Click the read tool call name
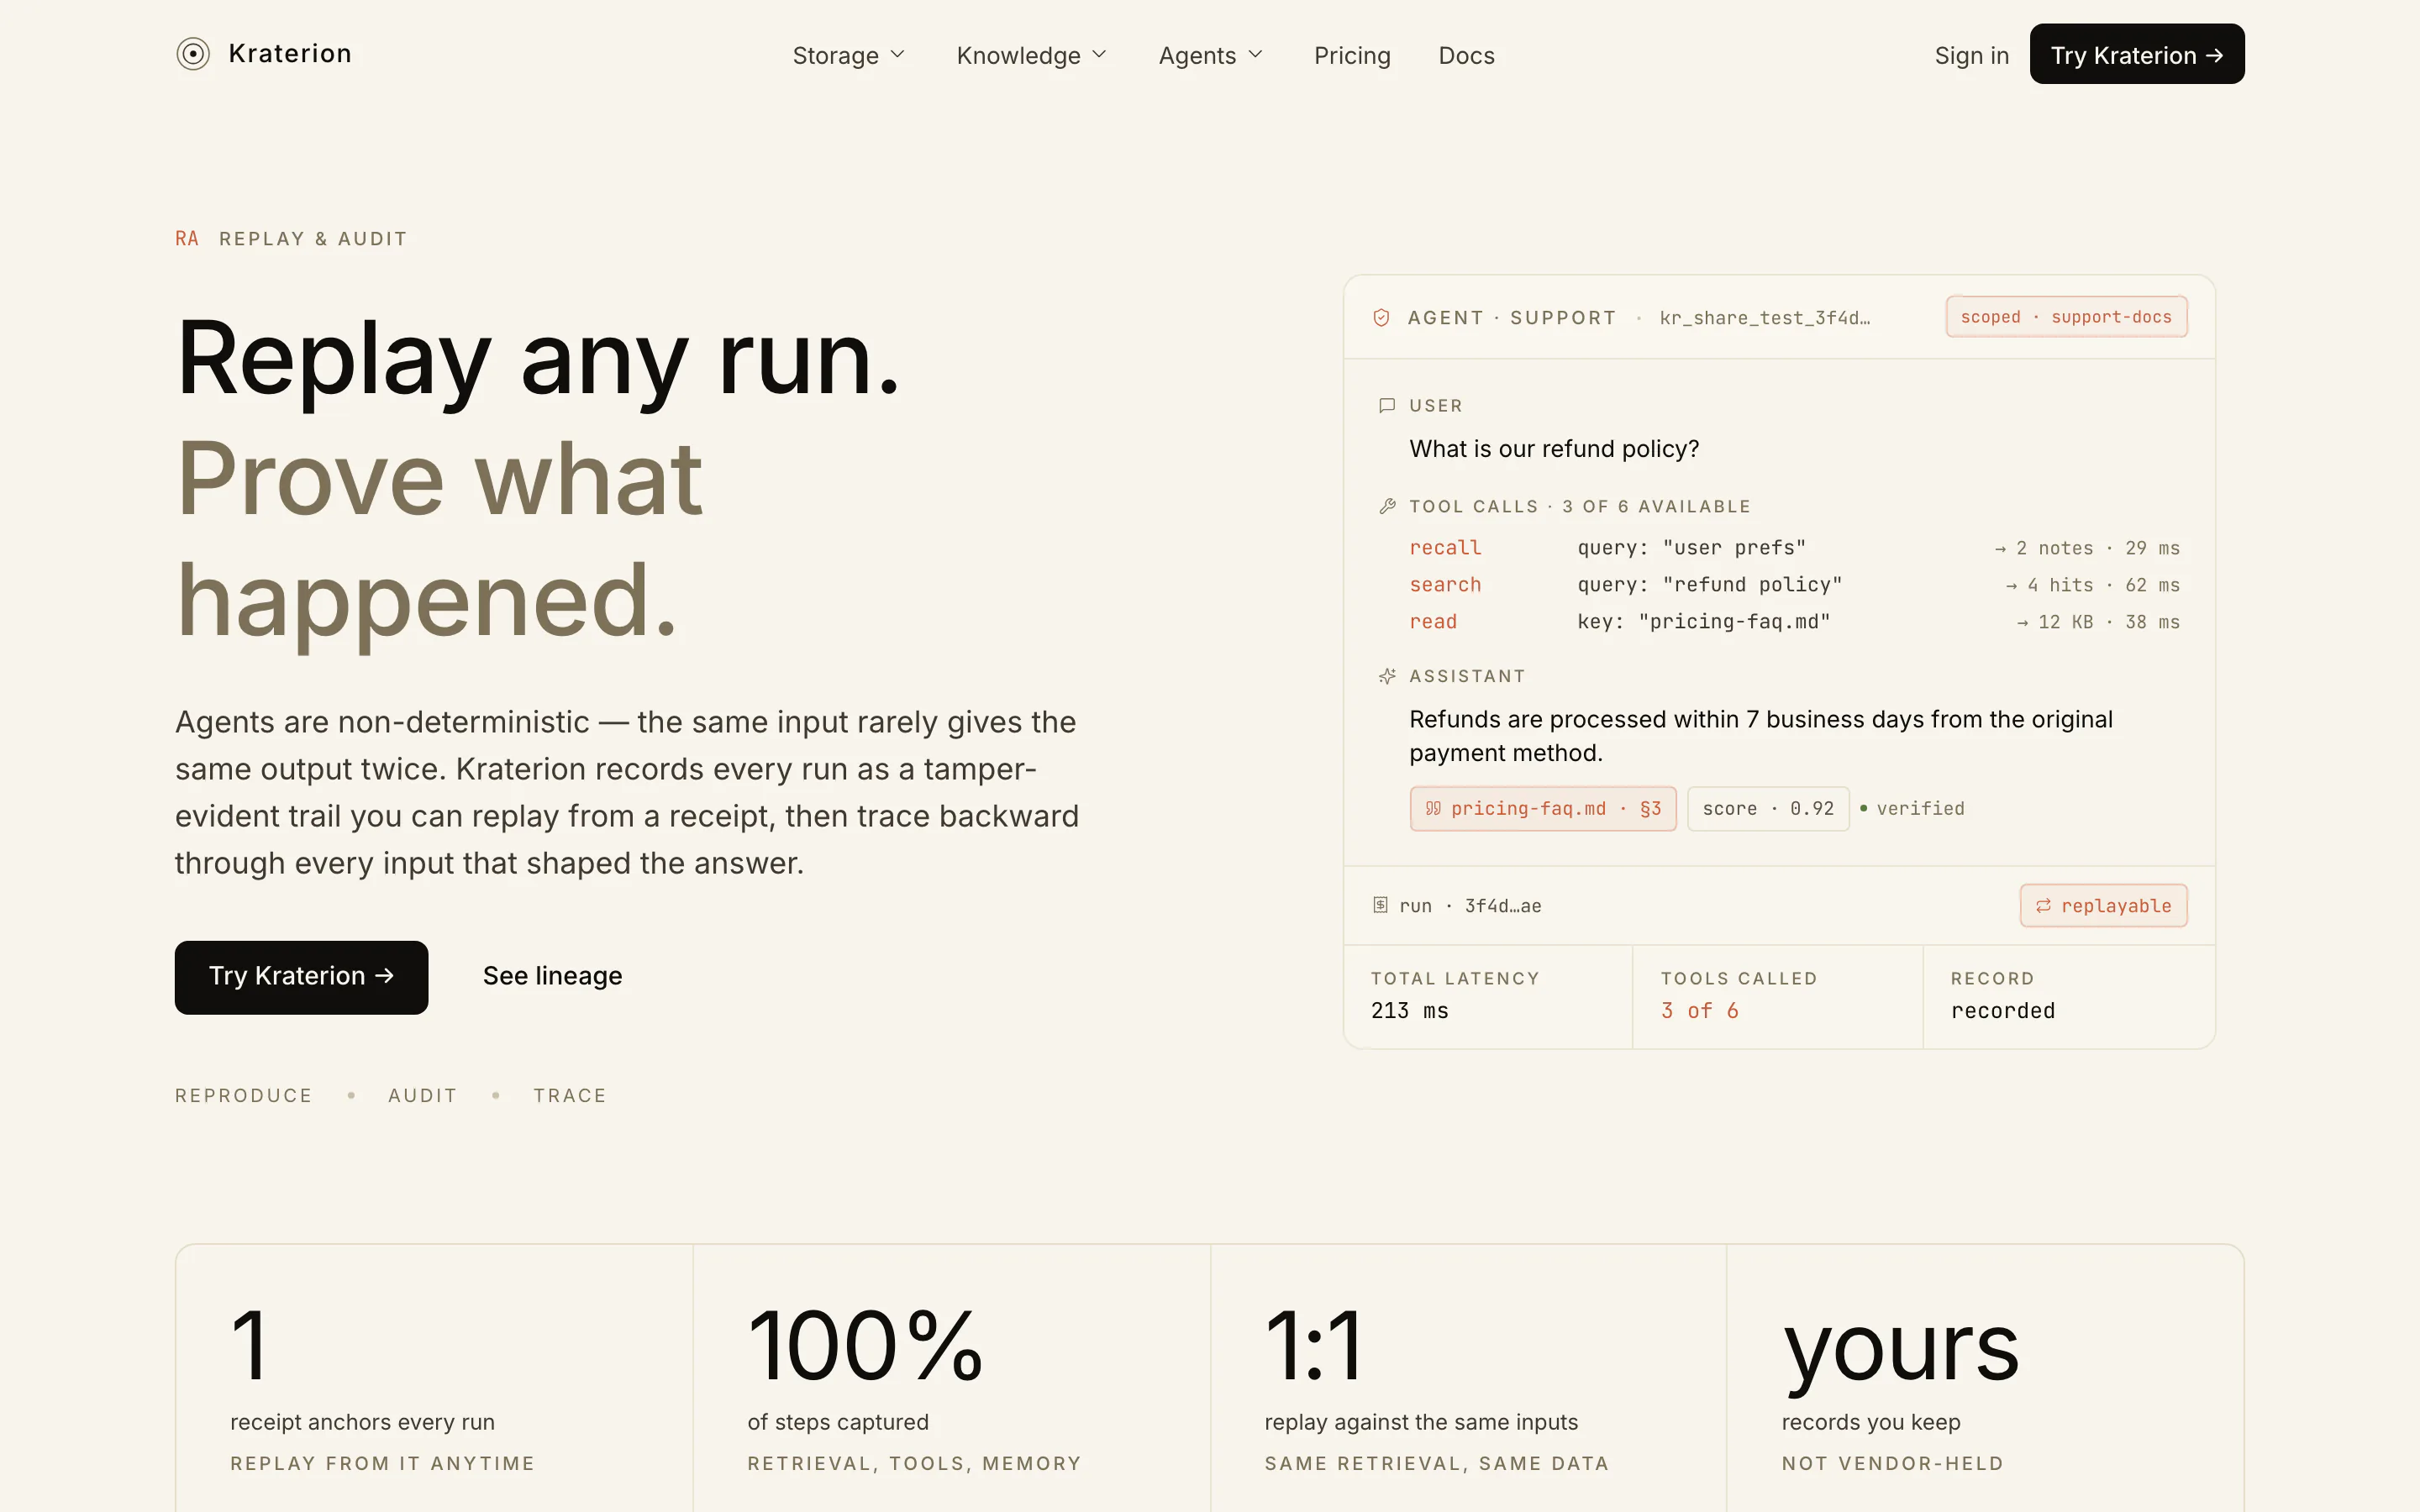The width and height of the screenshot is (2420, 1512). [1433, 622]
